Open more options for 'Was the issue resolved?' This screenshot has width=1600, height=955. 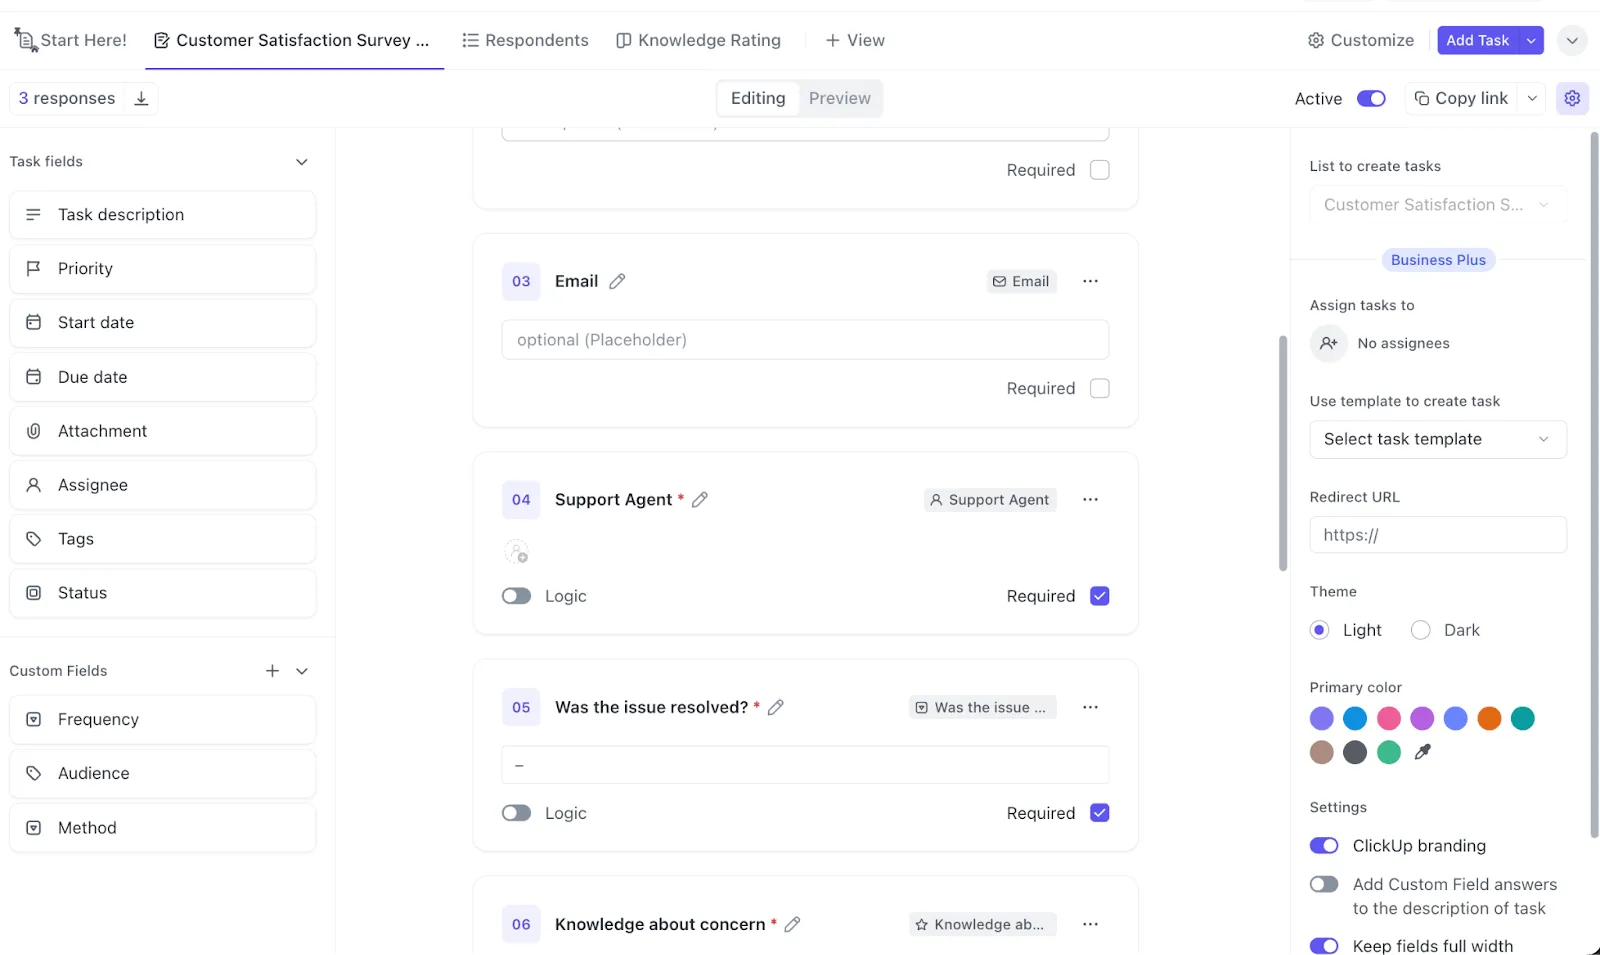tap(1090, 707)
